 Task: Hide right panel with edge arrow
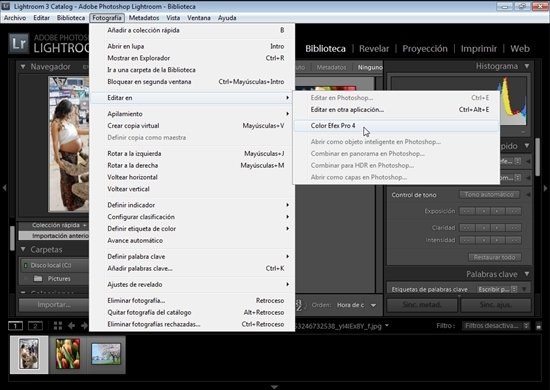tap(546, 188)
